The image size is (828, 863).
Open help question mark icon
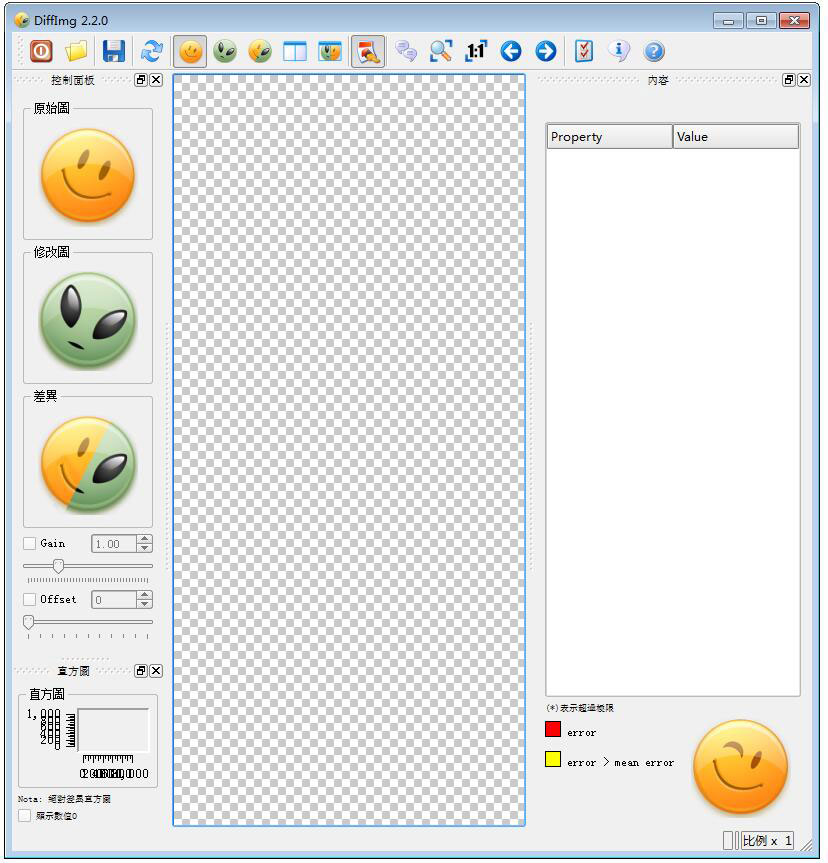[x=654, y=52]
